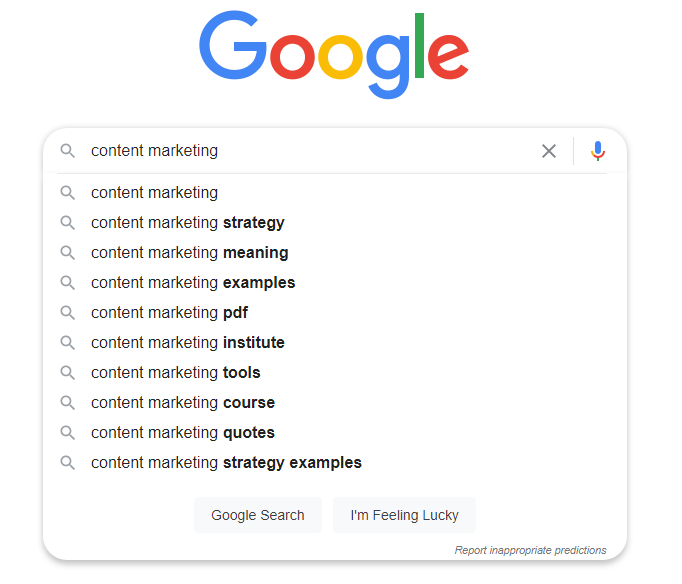The image size is (682, 584).
Task: Select the 'content marketing institute' suggestion
Action: (334, 343)
